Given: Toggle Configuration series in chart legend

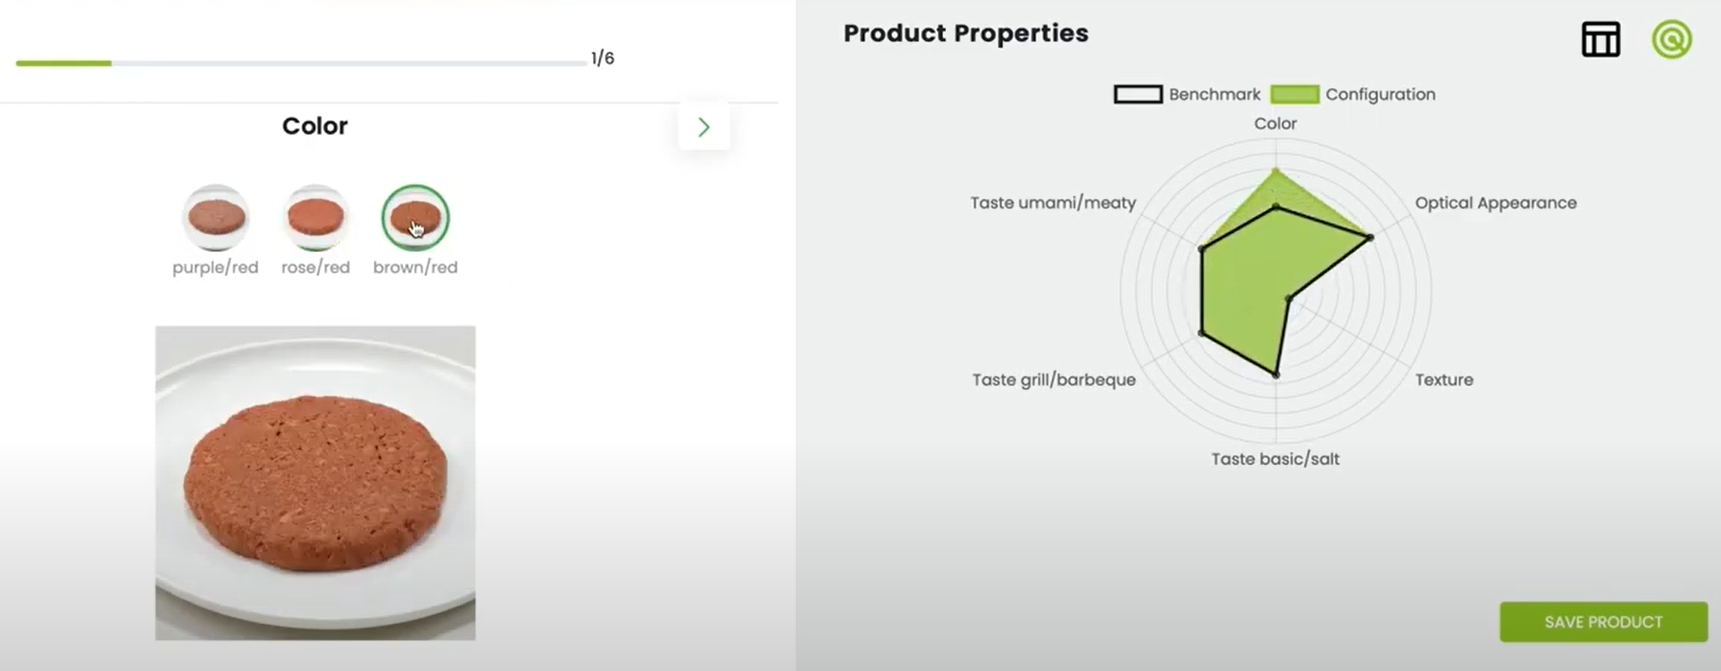Looking at the screenshot, I should click(x=1353, y=94).
